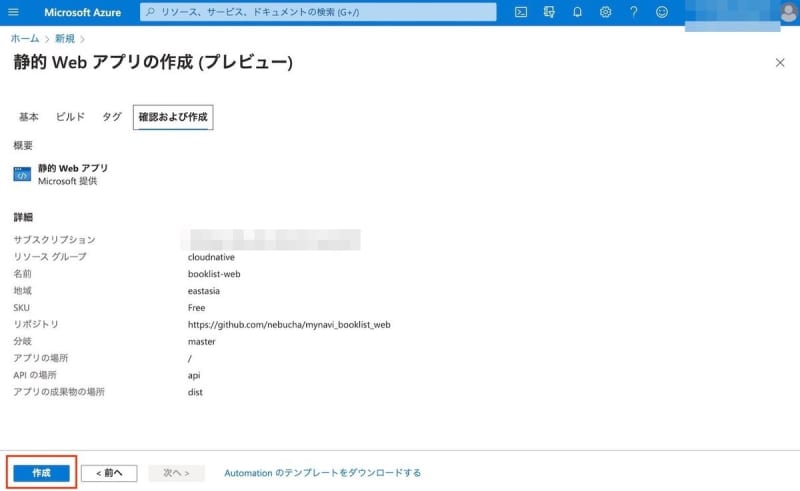Click the eastasia region value
Viewport: 800px width, 491px height.
tap(204, 291)
